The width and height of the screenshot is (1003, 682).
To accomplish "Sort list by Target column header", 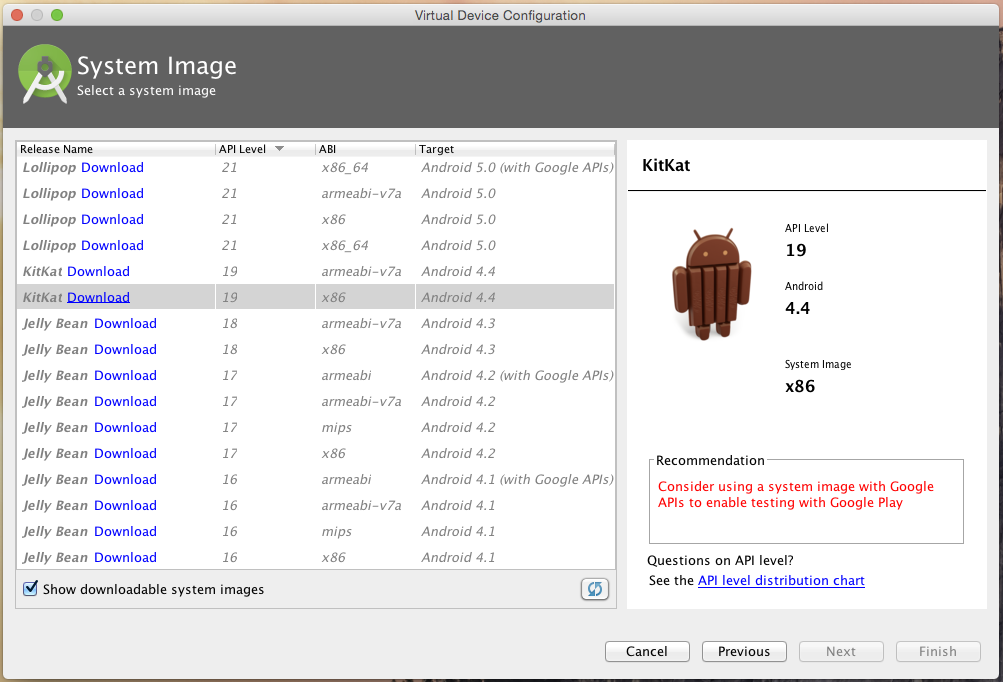I will coord(437,149).
